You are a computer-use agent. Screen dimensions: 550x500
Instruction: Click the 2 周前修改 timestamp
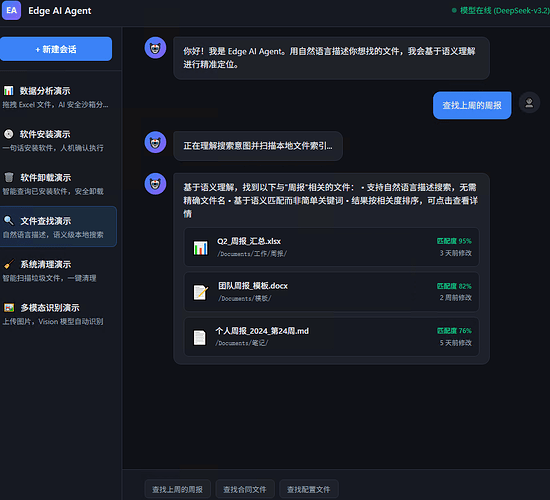(x=456, y=298)
